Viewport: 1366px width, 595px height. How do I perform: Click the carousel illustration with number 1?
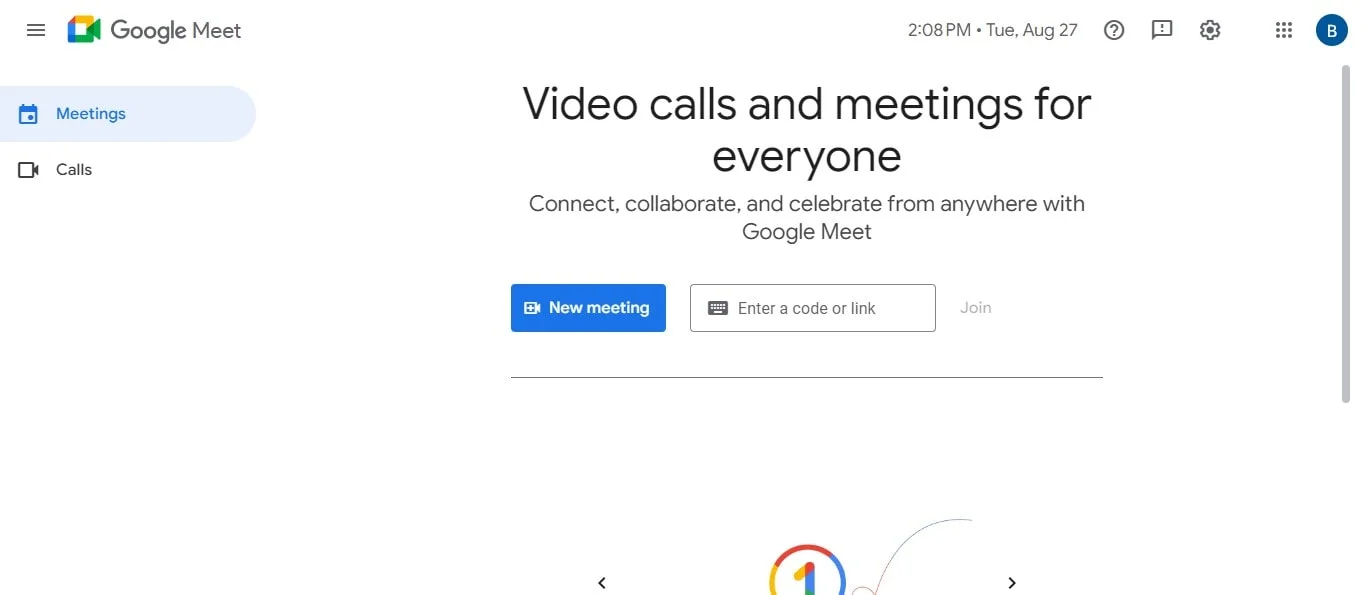808,570
